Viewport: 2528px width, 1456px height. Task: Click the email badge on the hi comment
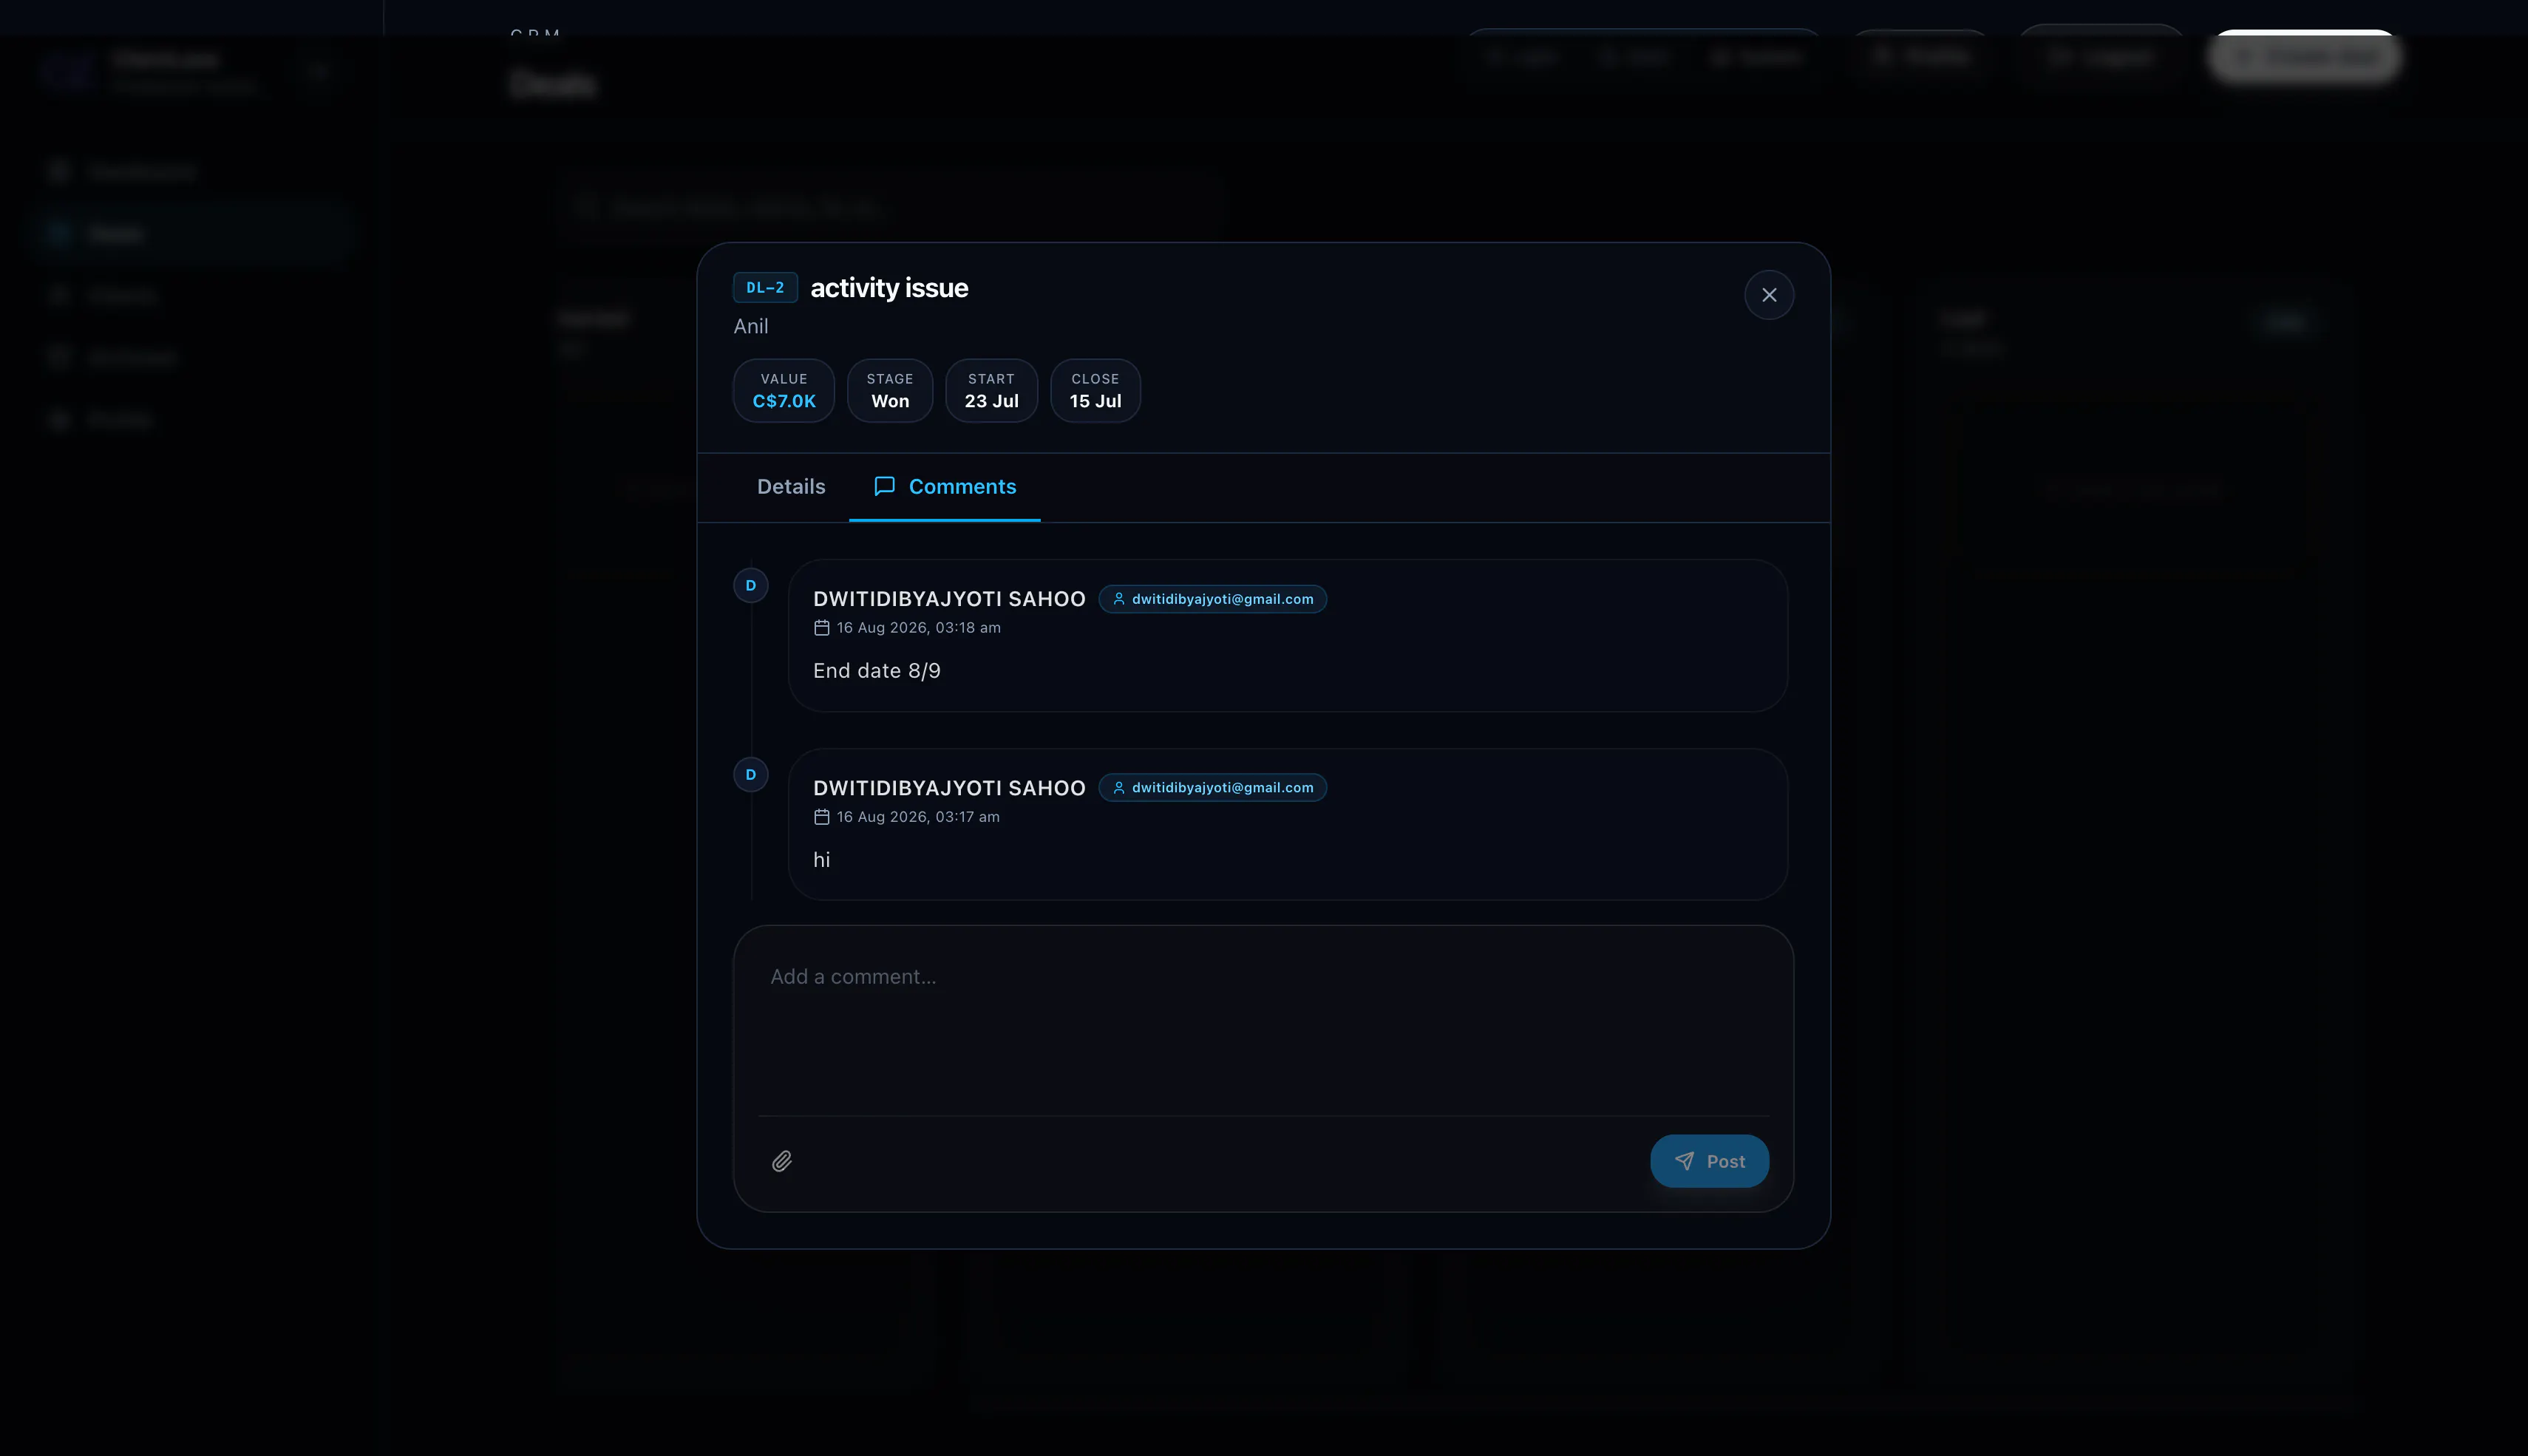click(x=1212, y=788)
